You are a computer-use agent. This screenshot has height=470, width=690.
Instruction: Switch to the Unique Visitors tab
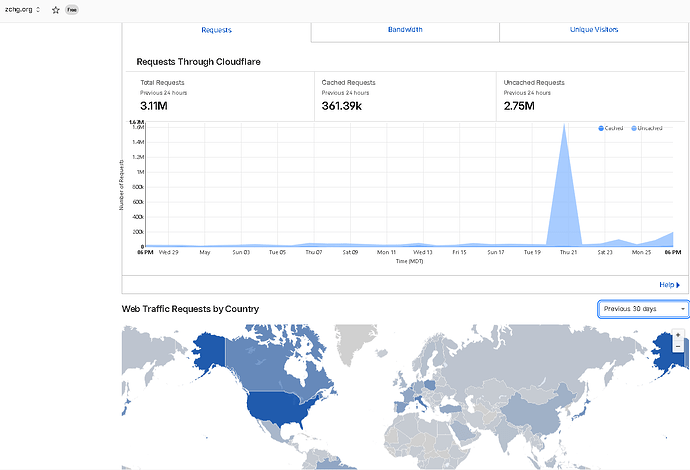tap(594, 29)
